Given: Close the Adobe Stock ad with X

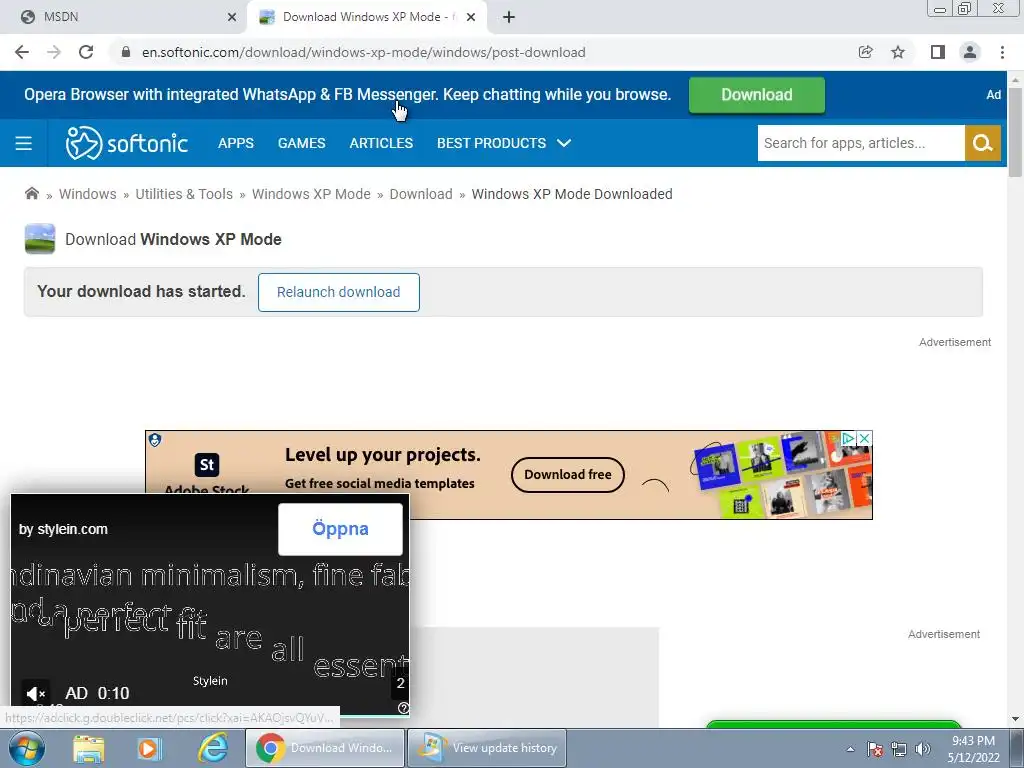Looking at the screenshot, I should 864,438.
